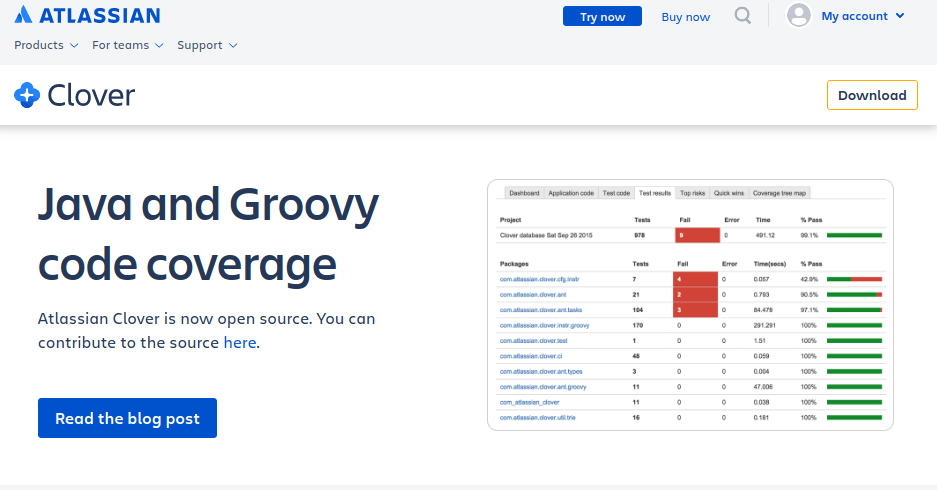Open the Products menu
The image size is (937, 490).
[x=46, y=45]
